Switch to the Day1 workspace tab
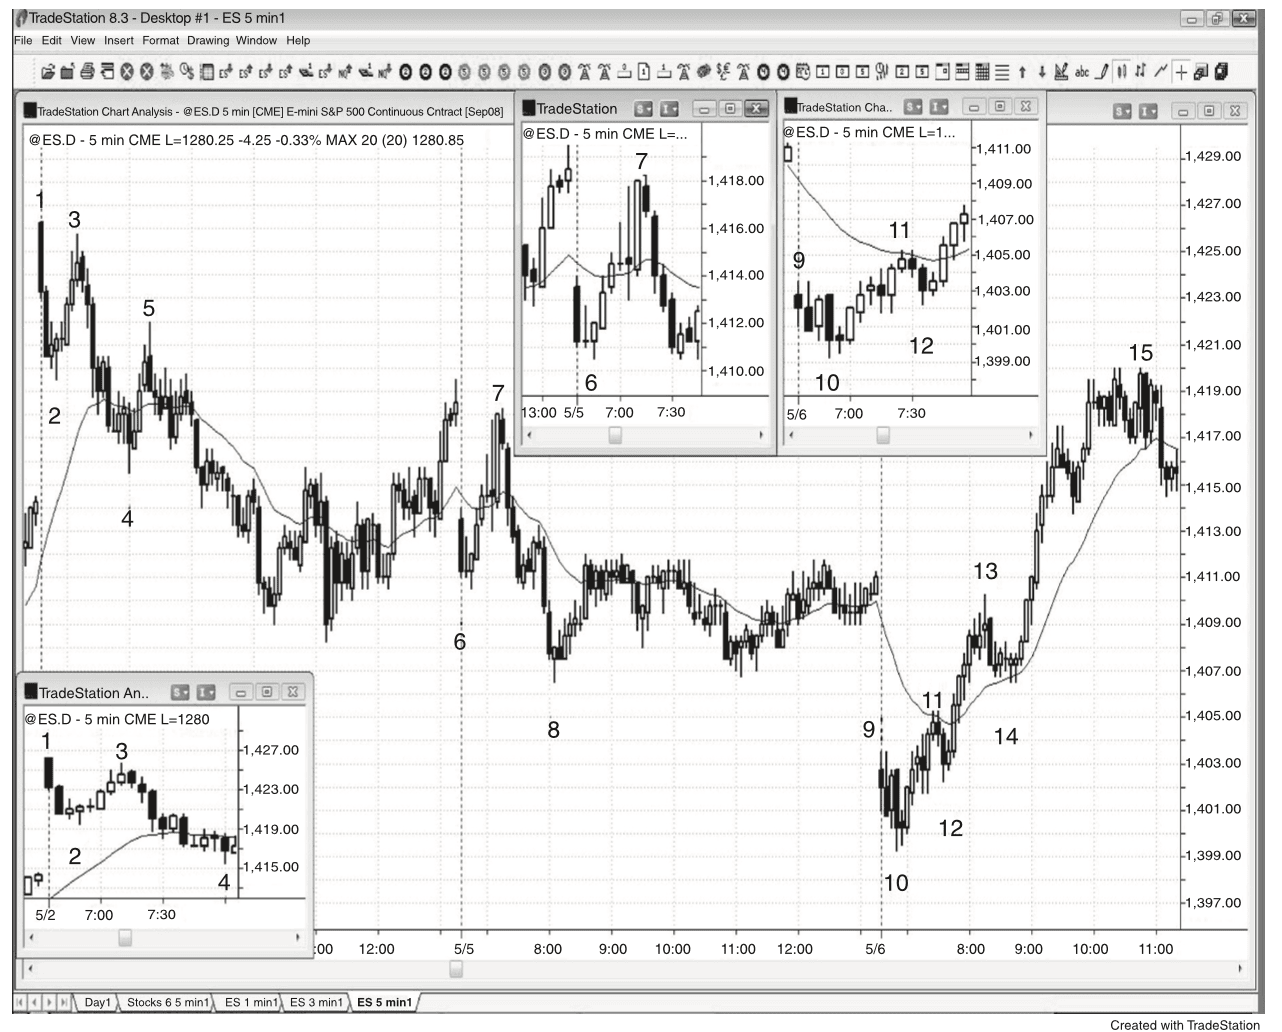Viewport: 1282px width, 1032px height. pyautogui.click(x=97, y=1002)
